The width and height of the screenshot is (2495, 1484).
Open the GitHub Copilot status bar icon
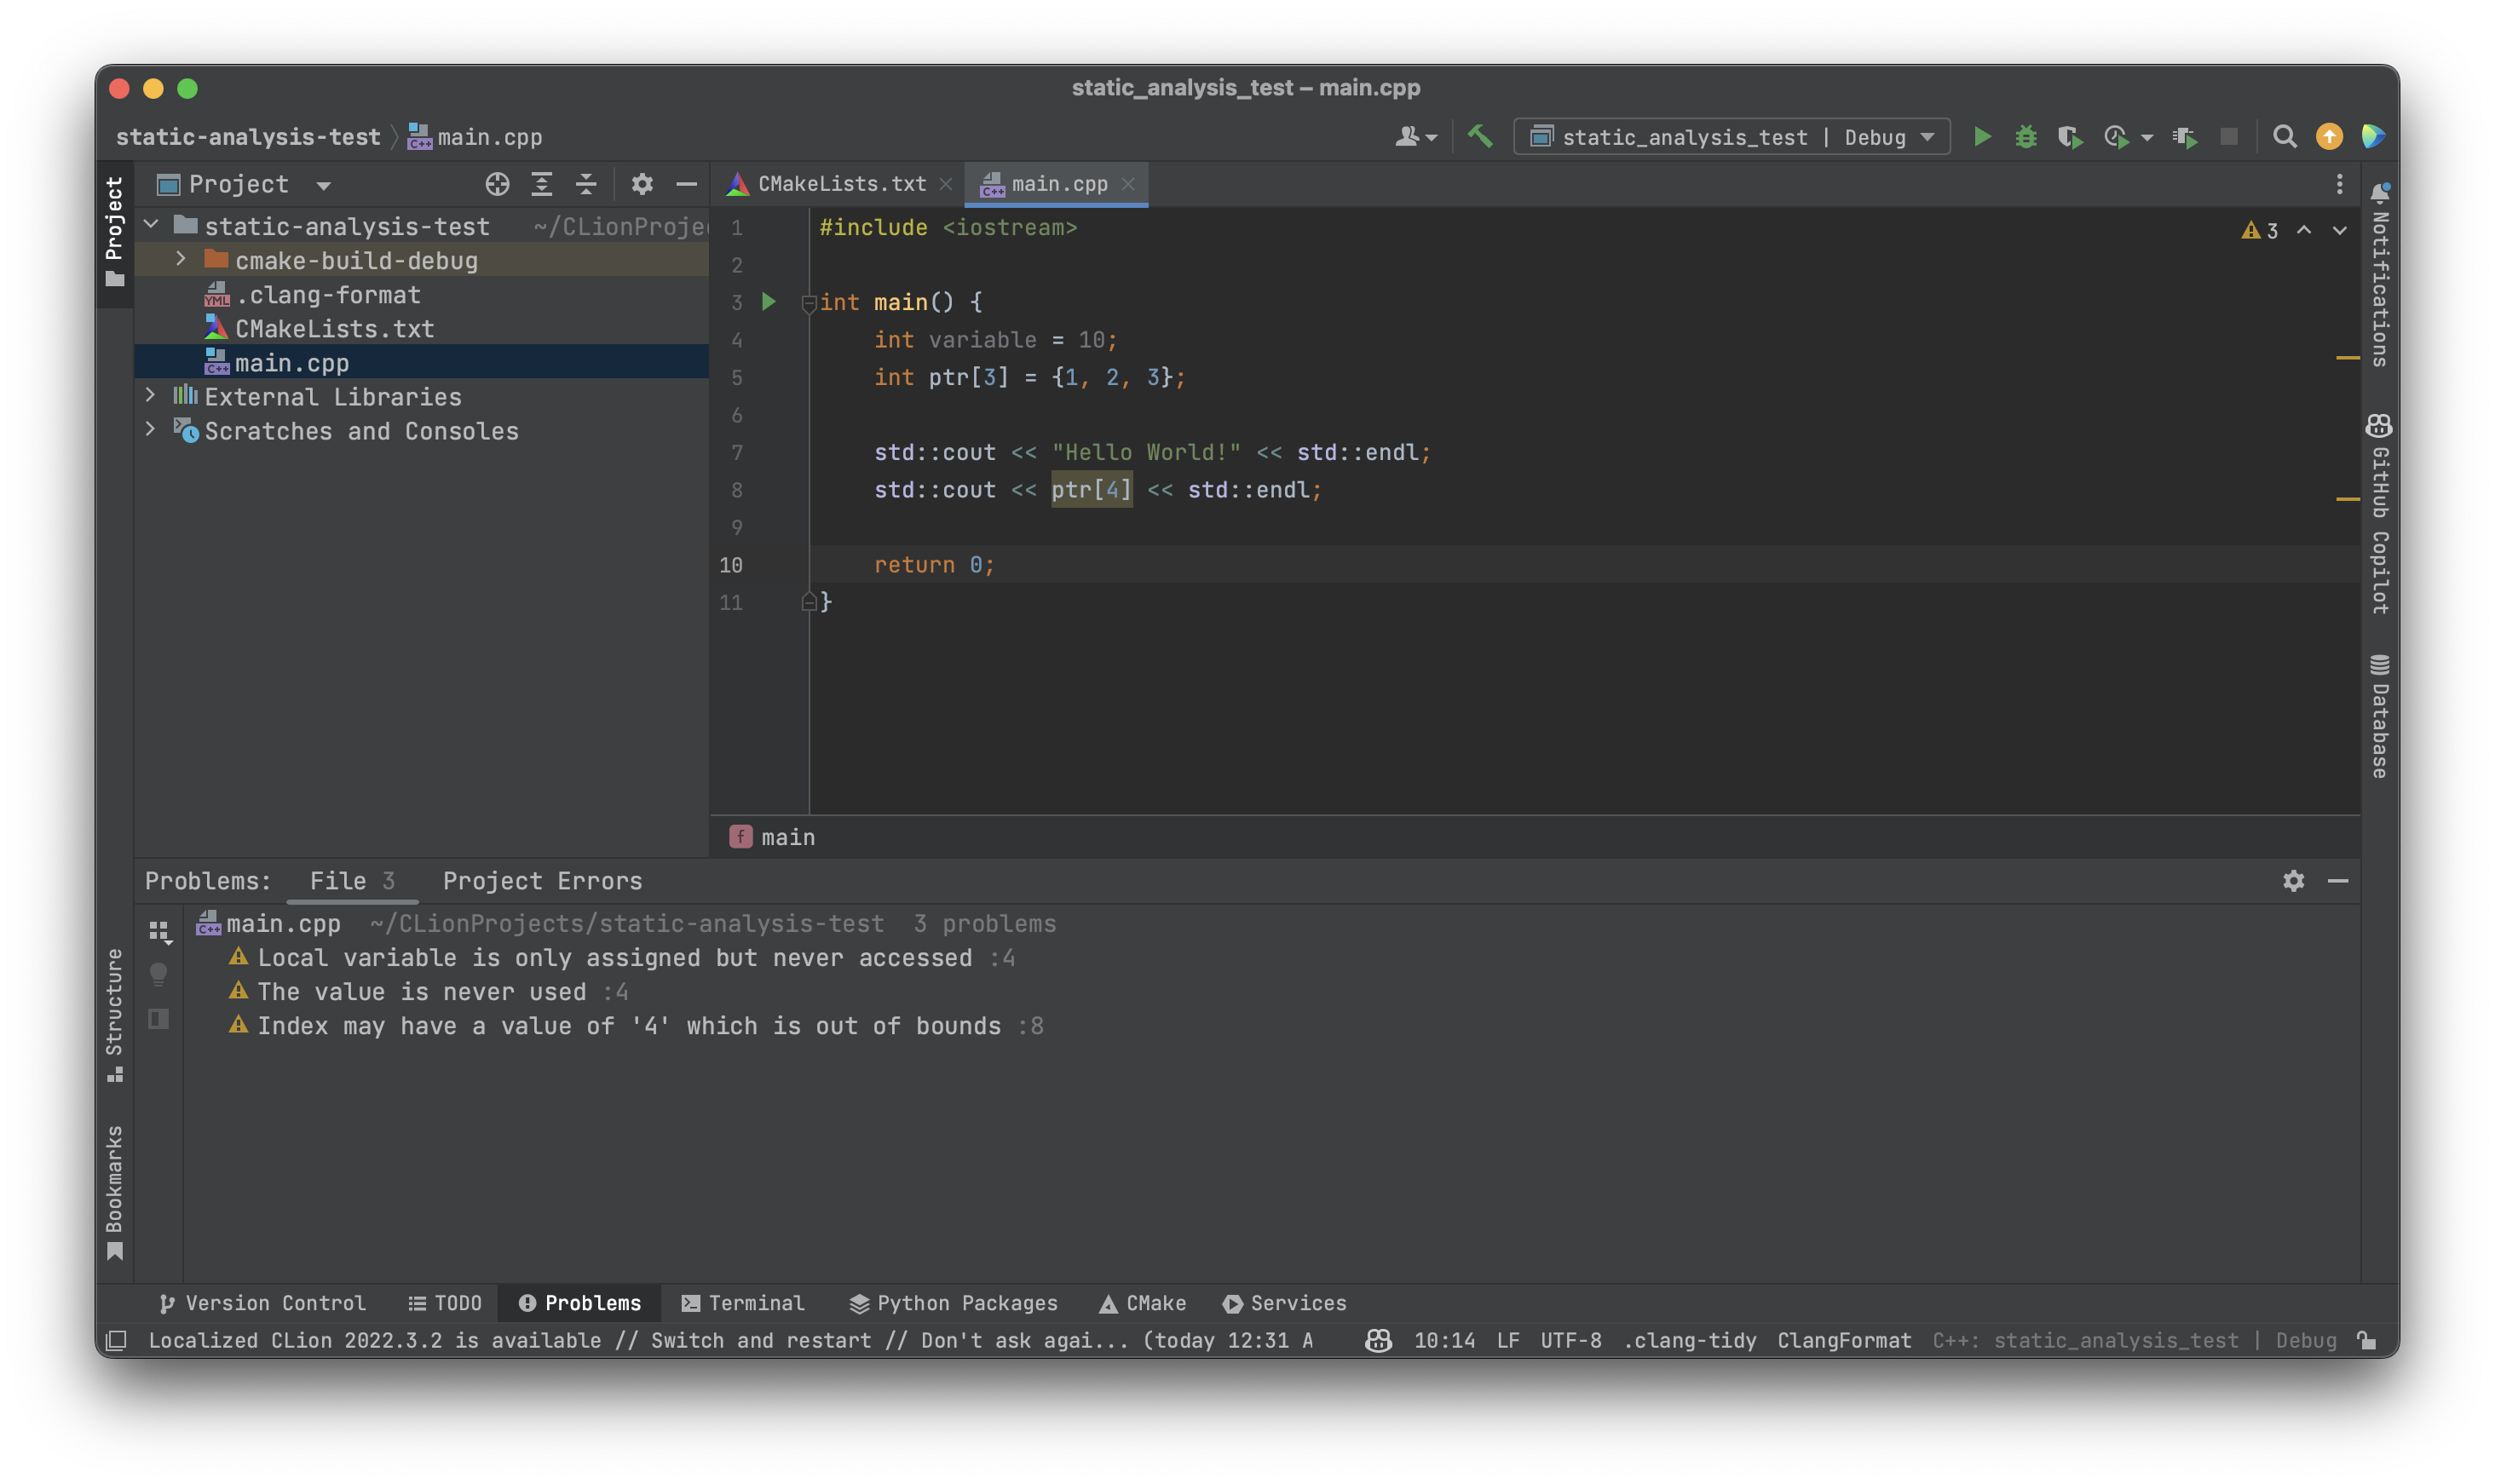coord(1378,1341)
